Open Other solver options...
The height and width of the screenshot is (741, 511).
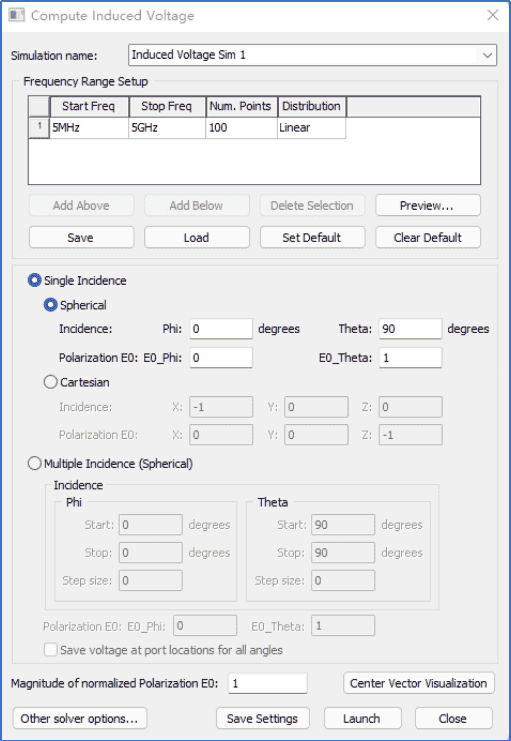[79, 718]
